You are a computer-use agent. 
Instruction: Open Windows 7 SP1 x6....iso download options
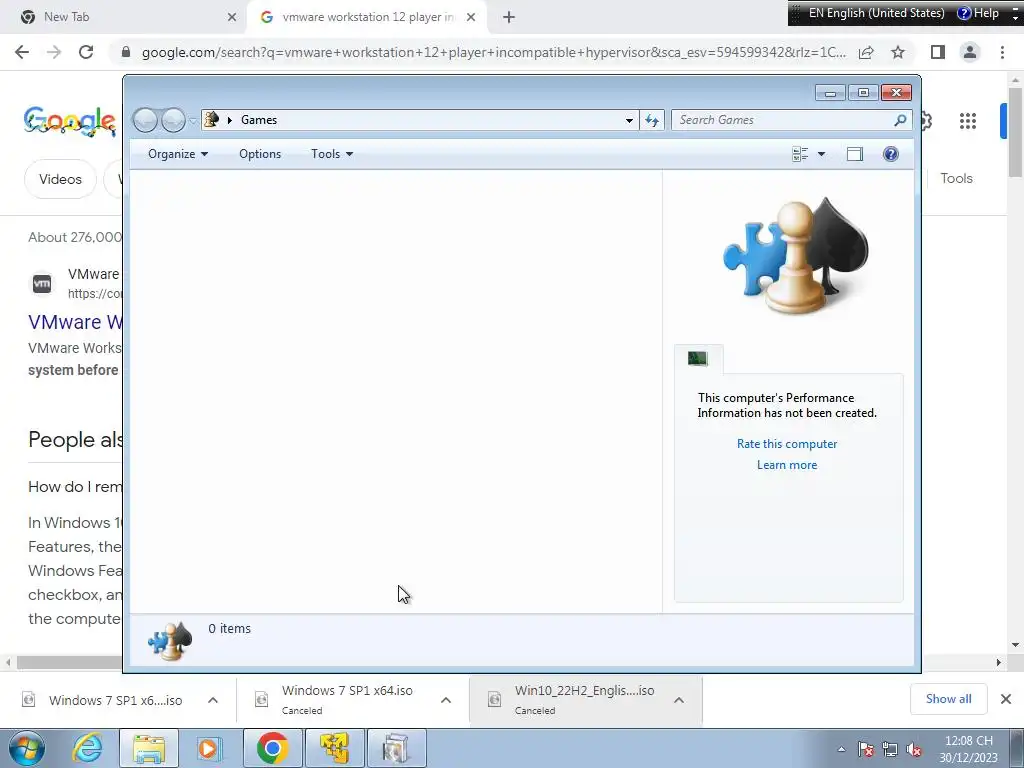[x=213, y=700]
